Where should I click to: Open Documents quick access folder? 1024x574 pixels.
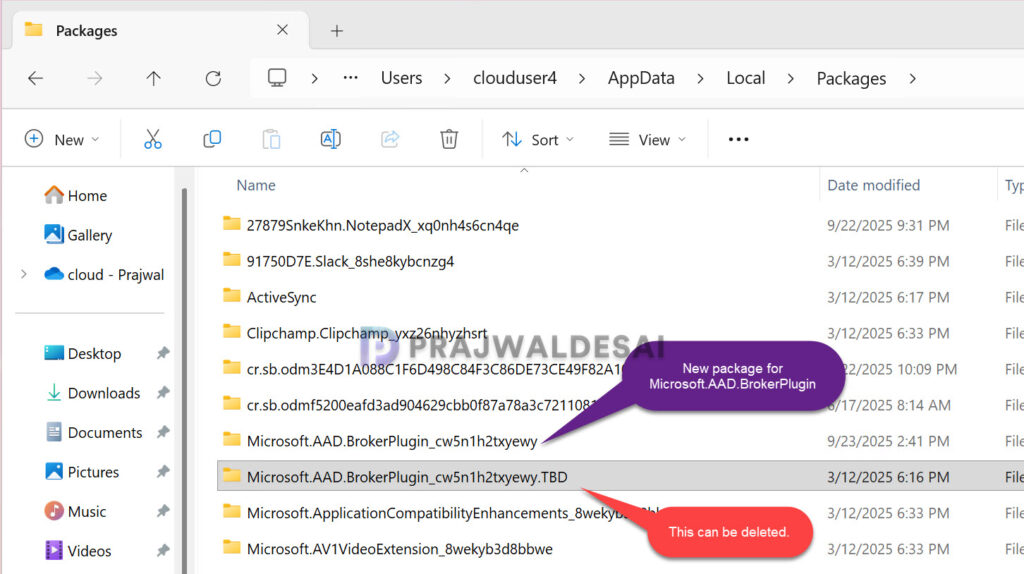[93, 432]
